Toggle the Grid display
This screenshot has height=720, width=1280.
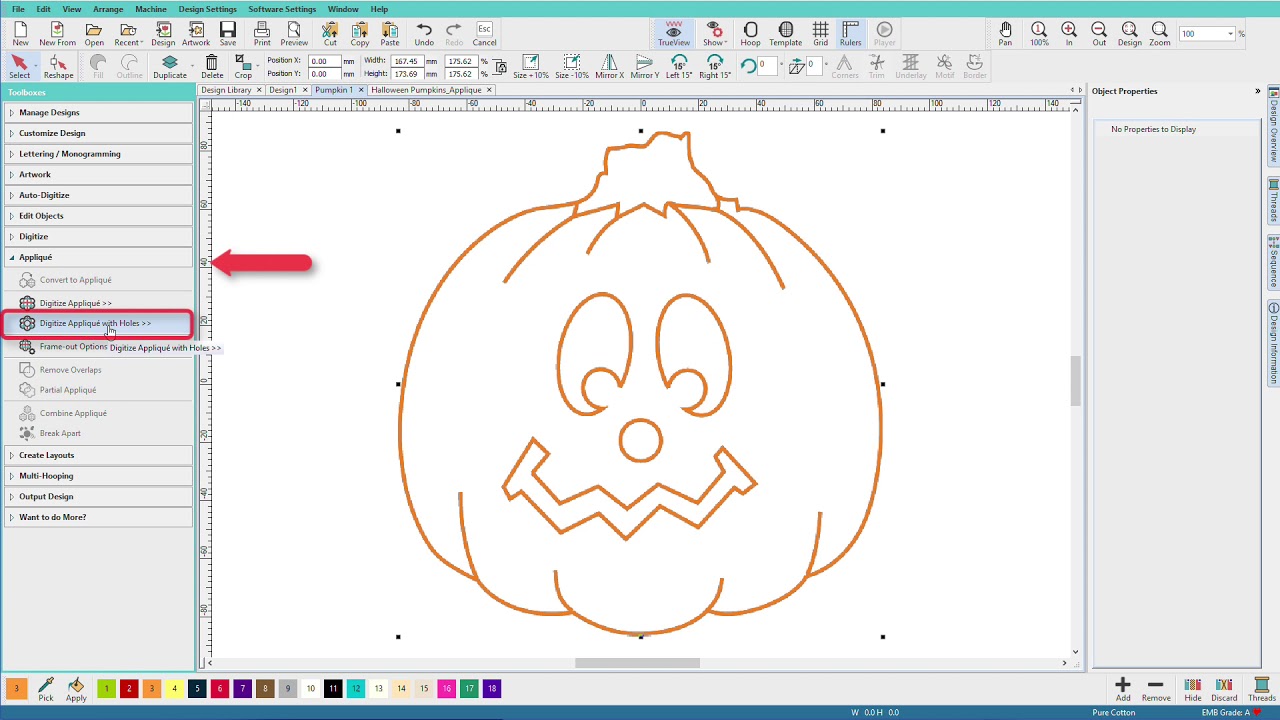pos(820,34)
